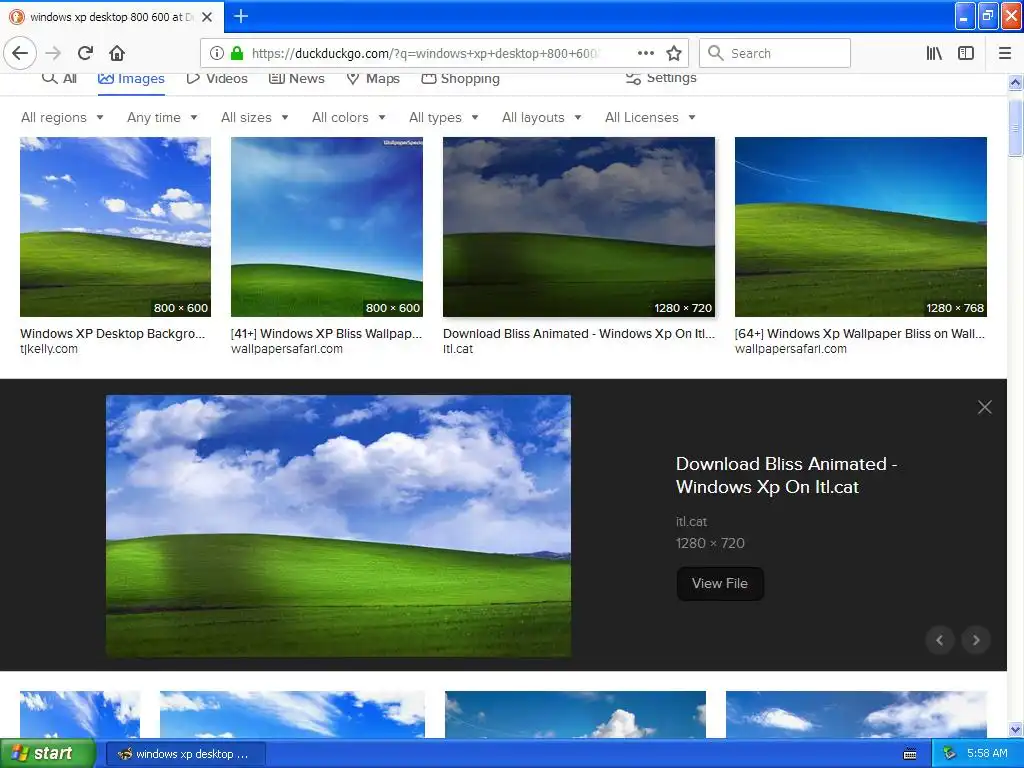Screen dimensions: 1024x768
Task: Click the green secure padlock icon
Action: coord(237,53)
